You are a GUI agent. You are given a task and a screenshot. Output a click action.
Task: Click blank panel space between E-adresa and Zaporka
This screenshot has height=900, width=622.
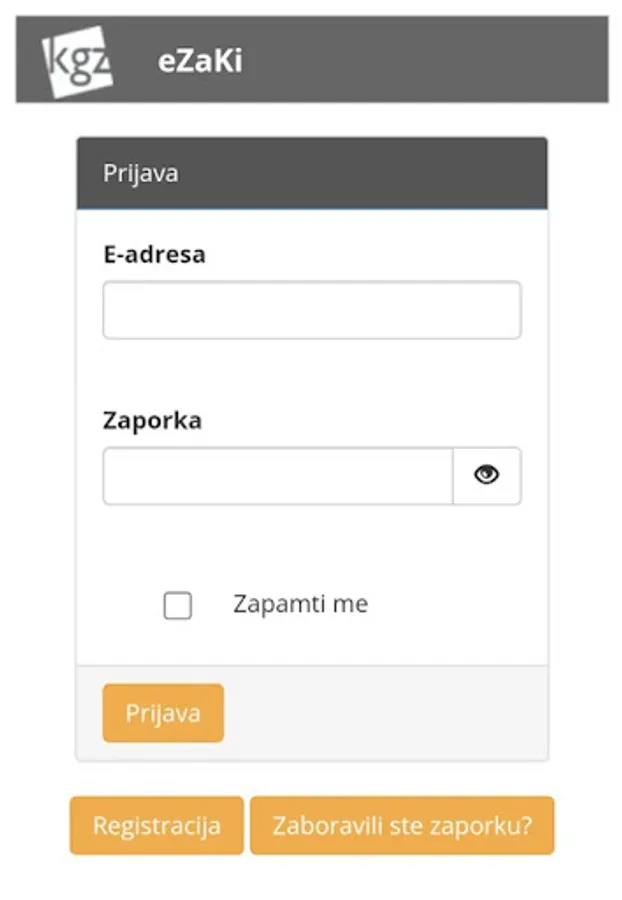pos(311,375)
